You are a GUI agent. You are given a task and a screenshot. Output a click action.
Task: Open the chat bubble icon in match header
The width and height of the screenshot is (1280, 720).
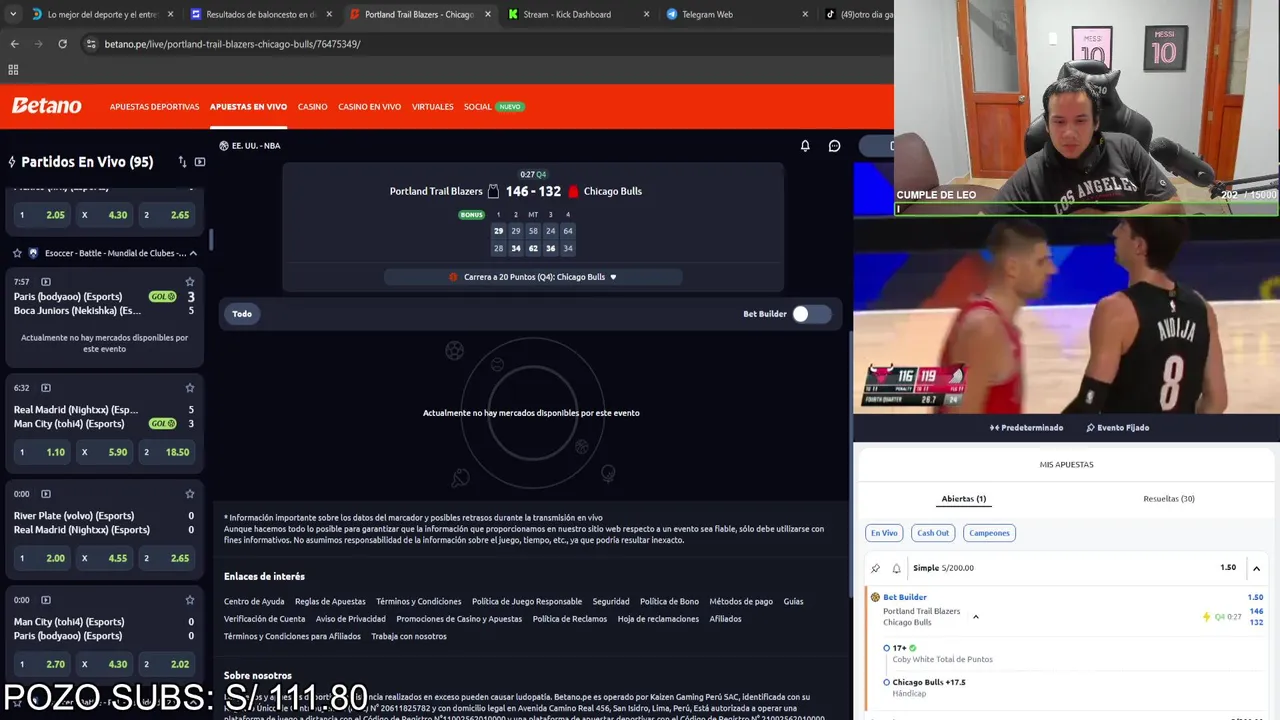click(x=835, y=146)
